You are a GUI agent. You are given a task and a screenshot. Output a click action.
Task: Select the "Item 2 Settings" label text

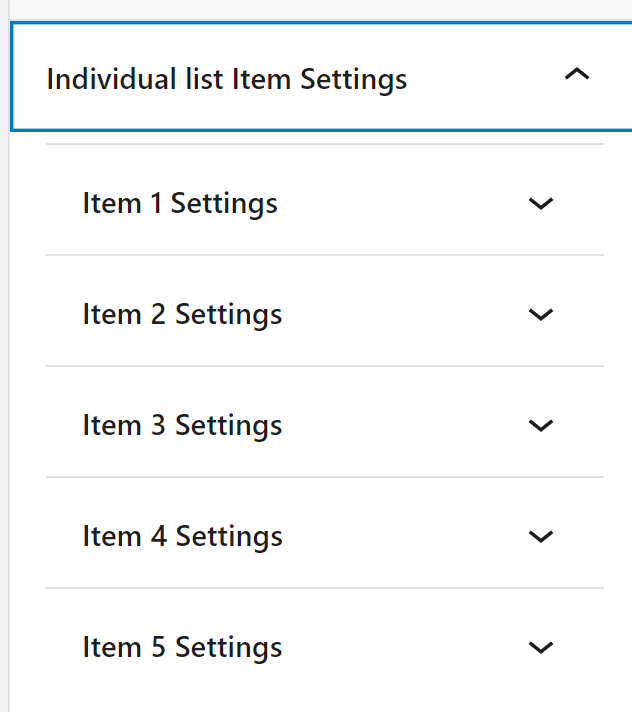(182, 315)
